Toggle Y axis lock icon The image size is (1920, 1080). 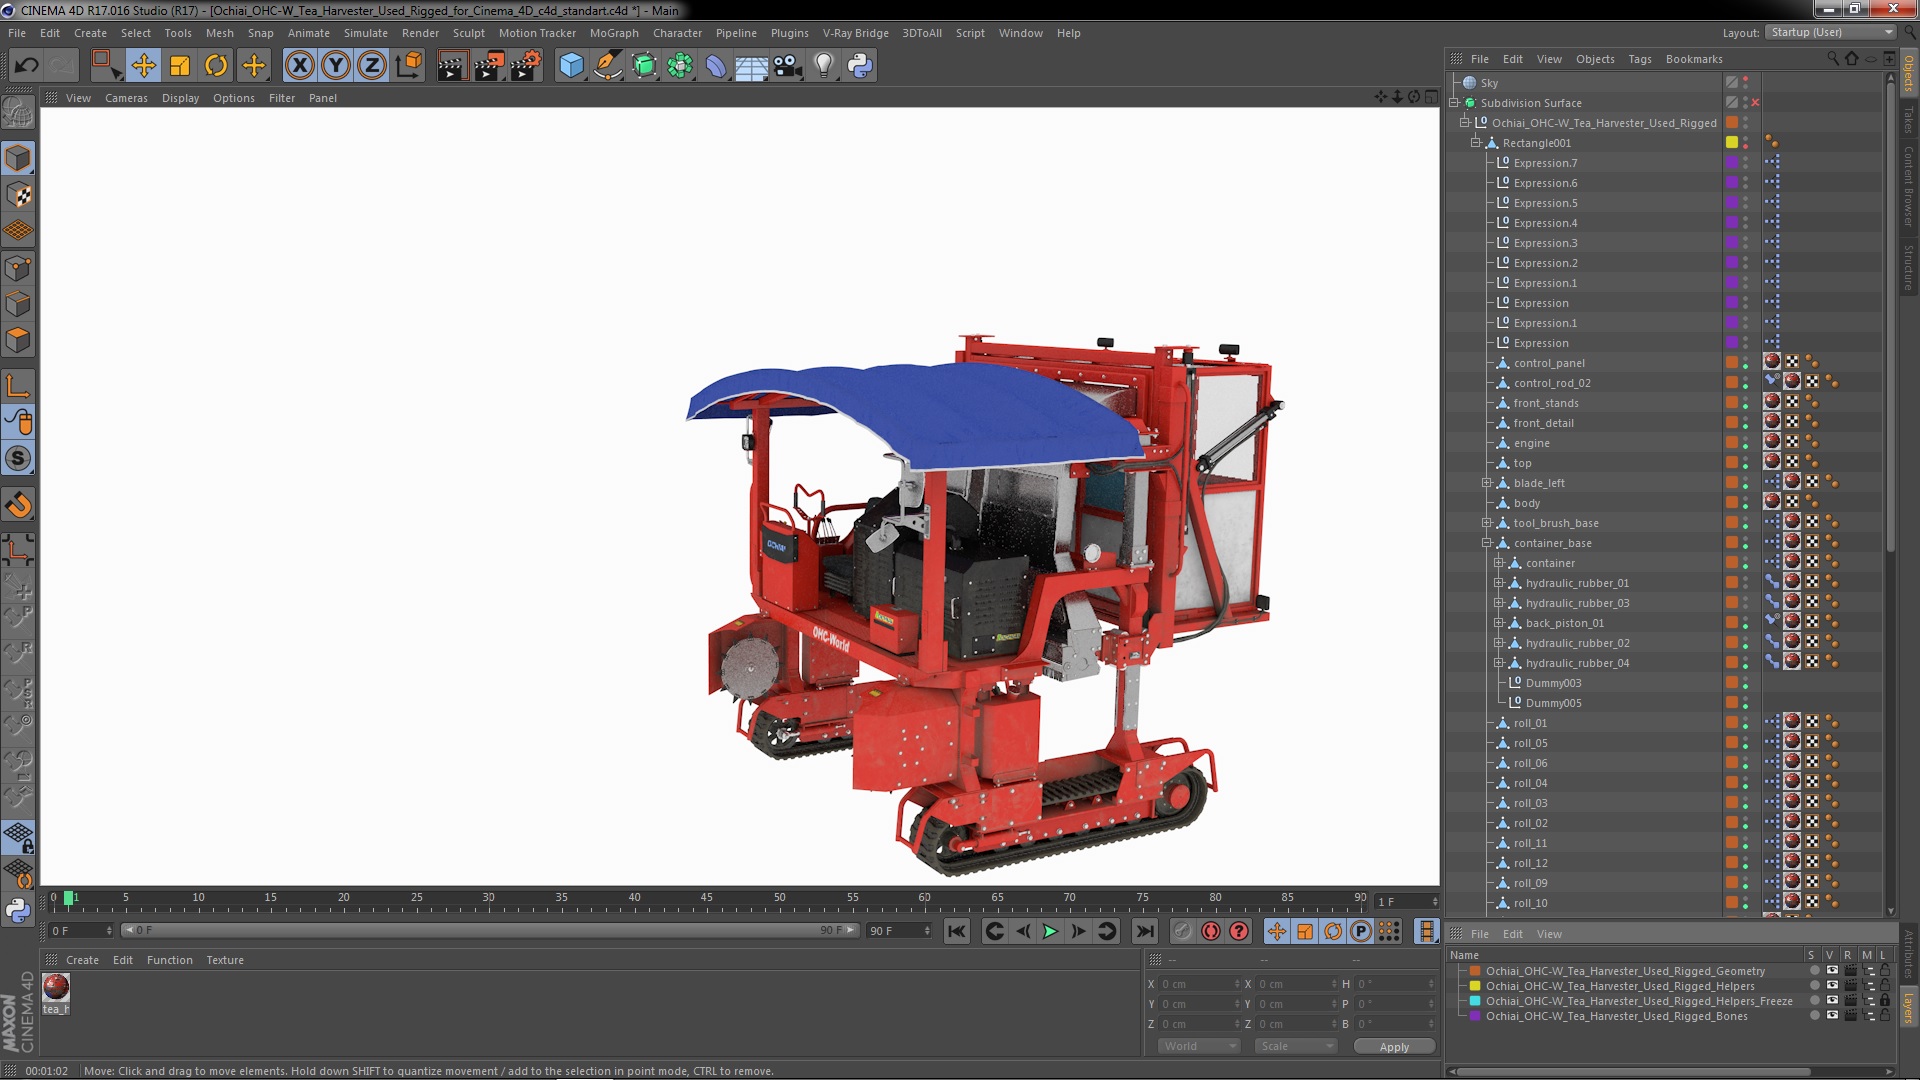click(x=336, y=66)
